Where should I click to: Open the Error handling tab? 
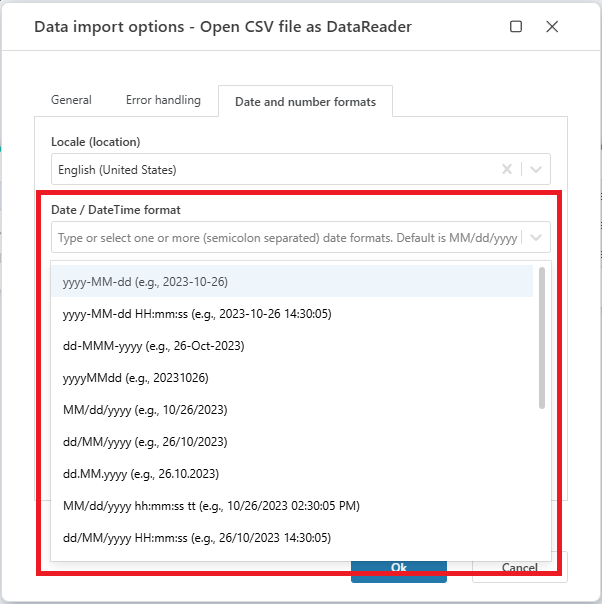163,100
